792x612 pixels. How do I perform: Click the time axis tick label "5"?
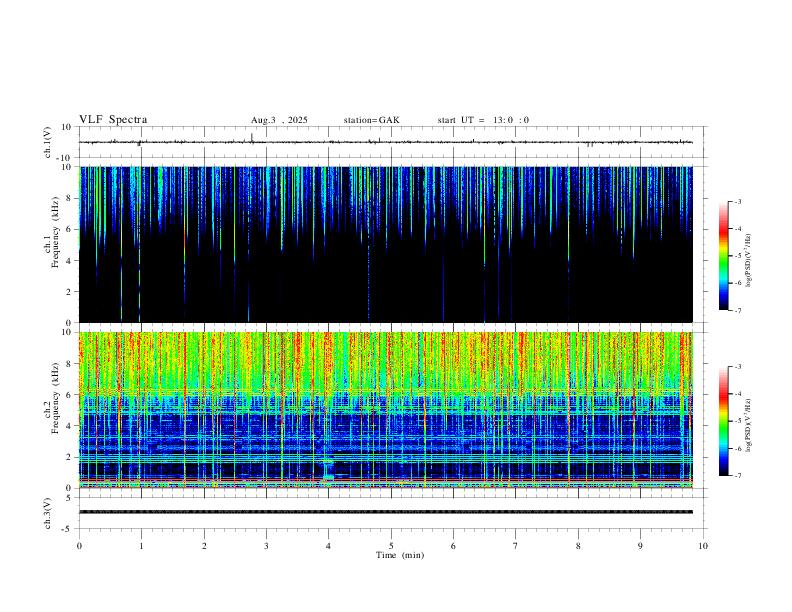tap(391, 546)
